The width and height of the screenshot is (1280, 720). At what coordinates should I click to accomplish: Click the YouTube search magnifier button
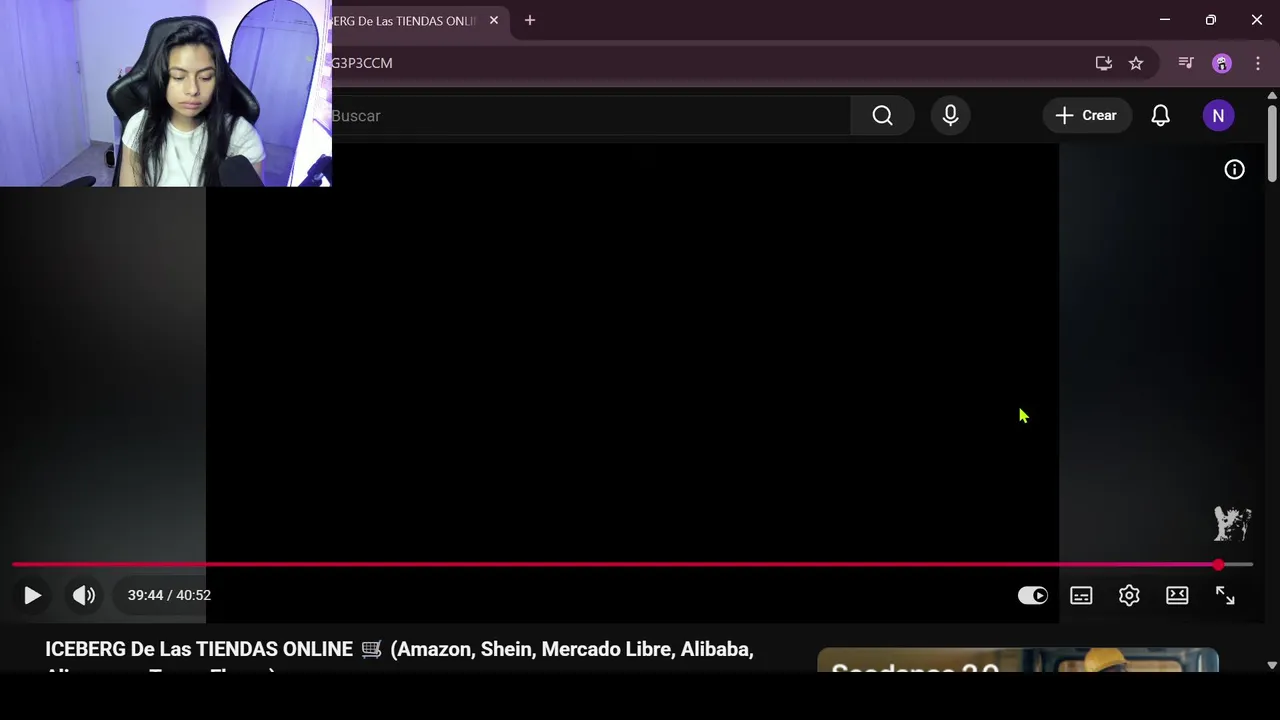pos(882,116)
